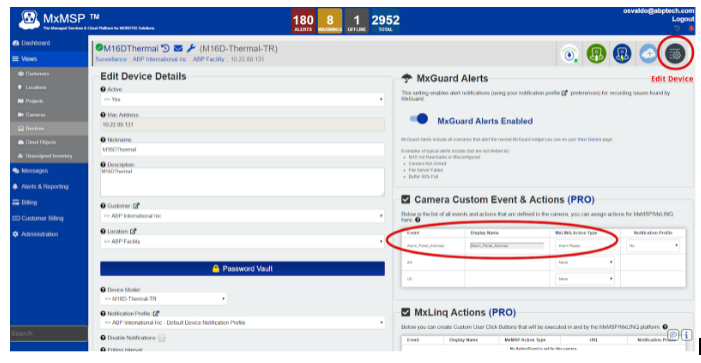701x363 pixels.
Task: Click the 180 Alerts counter
Action: point(303,21)
